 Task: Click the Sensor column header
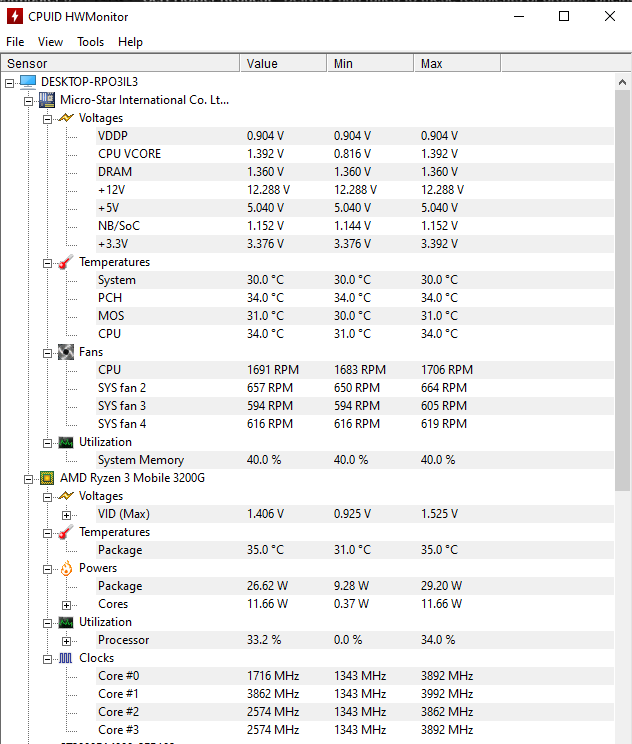point(121,64)
